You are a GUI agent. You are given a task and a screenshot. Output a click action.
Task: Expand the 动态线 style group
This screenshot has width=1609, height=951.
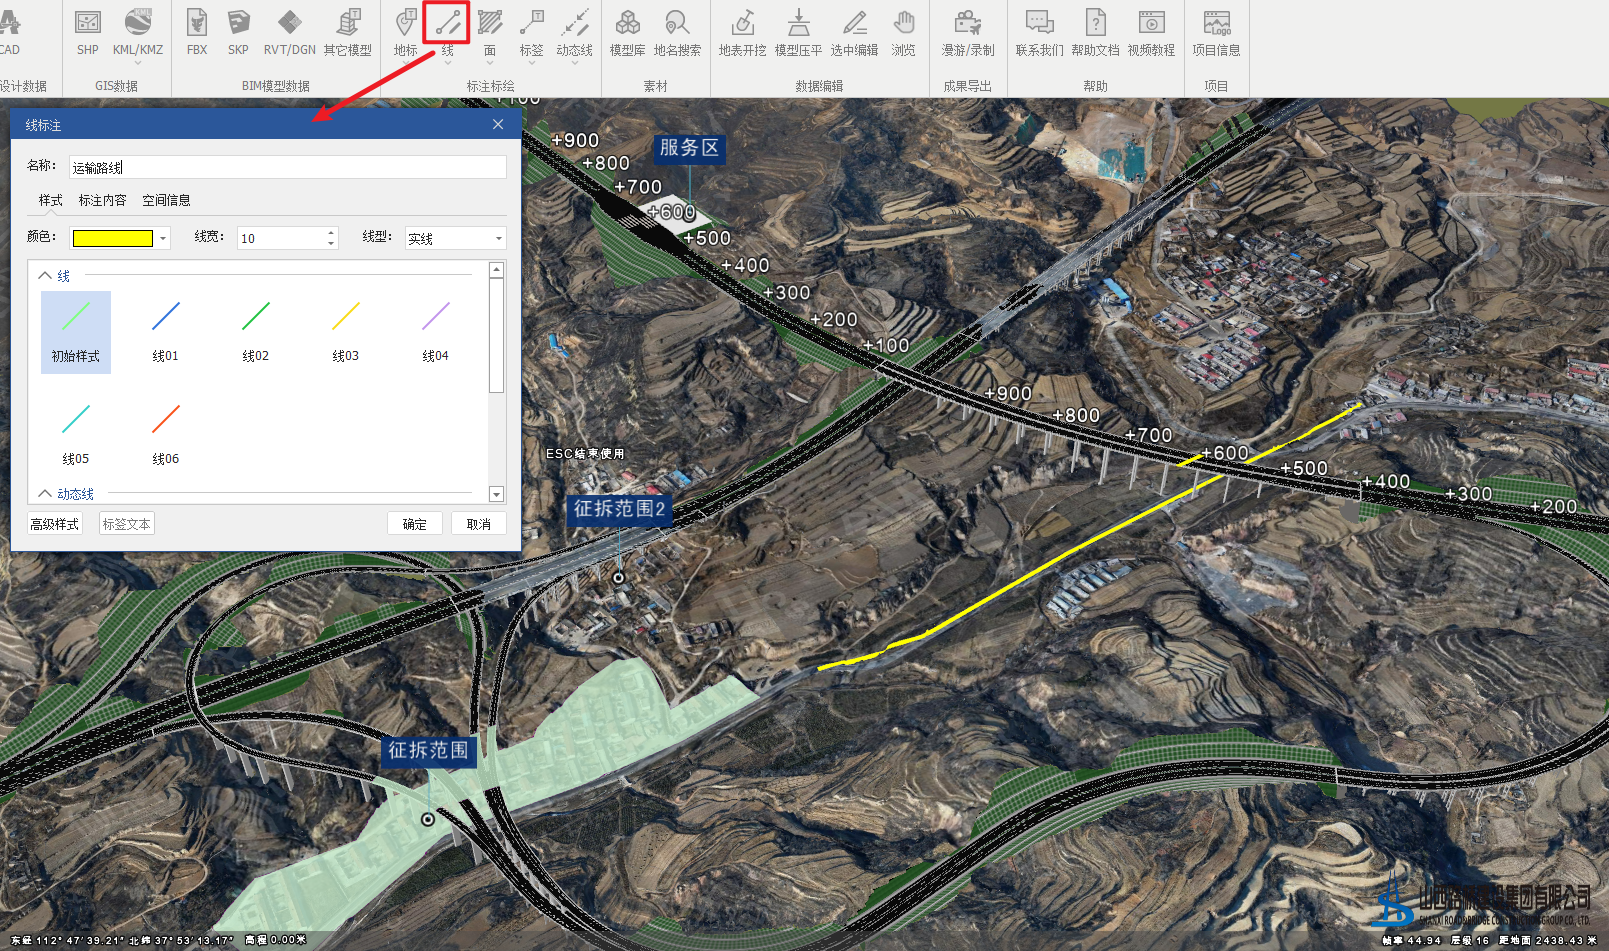(45, 494)
